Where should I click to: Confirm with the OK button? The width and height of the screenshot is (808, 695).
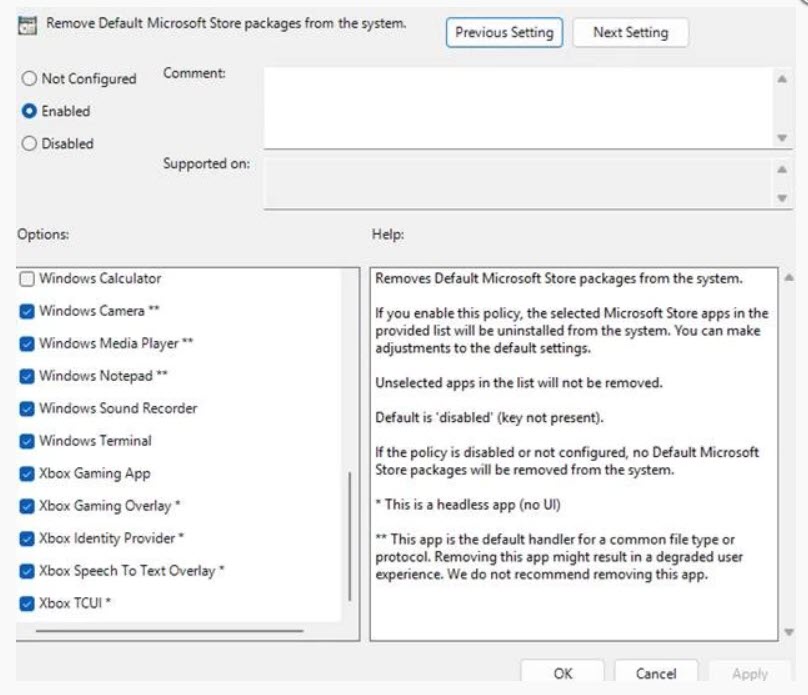click(562, 672)
